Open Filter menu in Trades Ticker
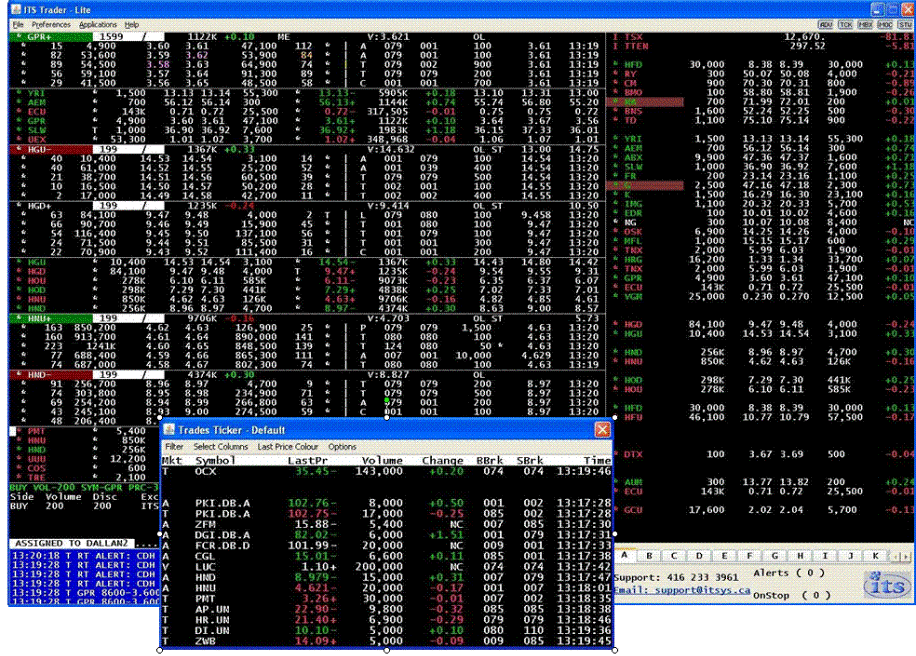916x656 pixels. 174,446
